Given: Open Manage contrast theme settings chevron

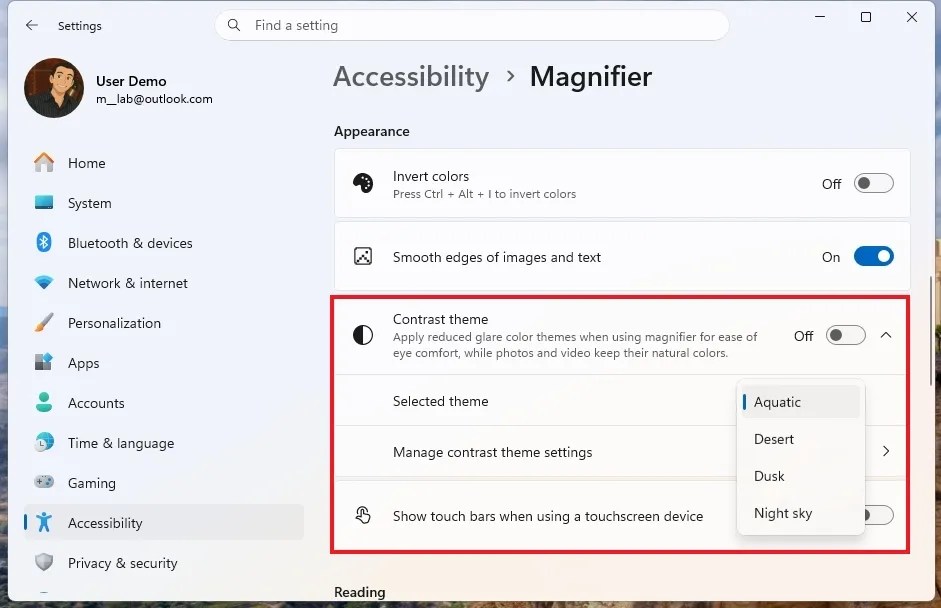Looking at the screenshot, I should [886, 451].
